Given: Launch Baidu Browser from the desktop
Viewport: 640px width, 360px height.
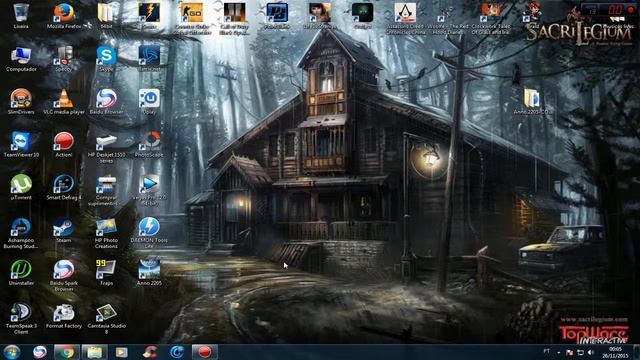Looking at the screenshot, I should pyautogui.click(x=106, y=102).
